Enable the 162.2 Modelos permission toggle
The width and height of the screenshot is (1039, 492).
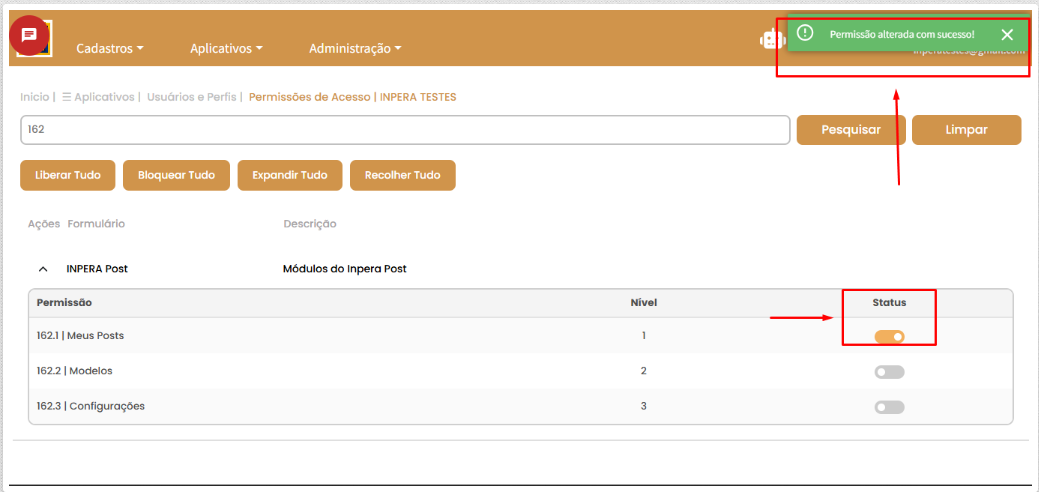coord(889,372)
